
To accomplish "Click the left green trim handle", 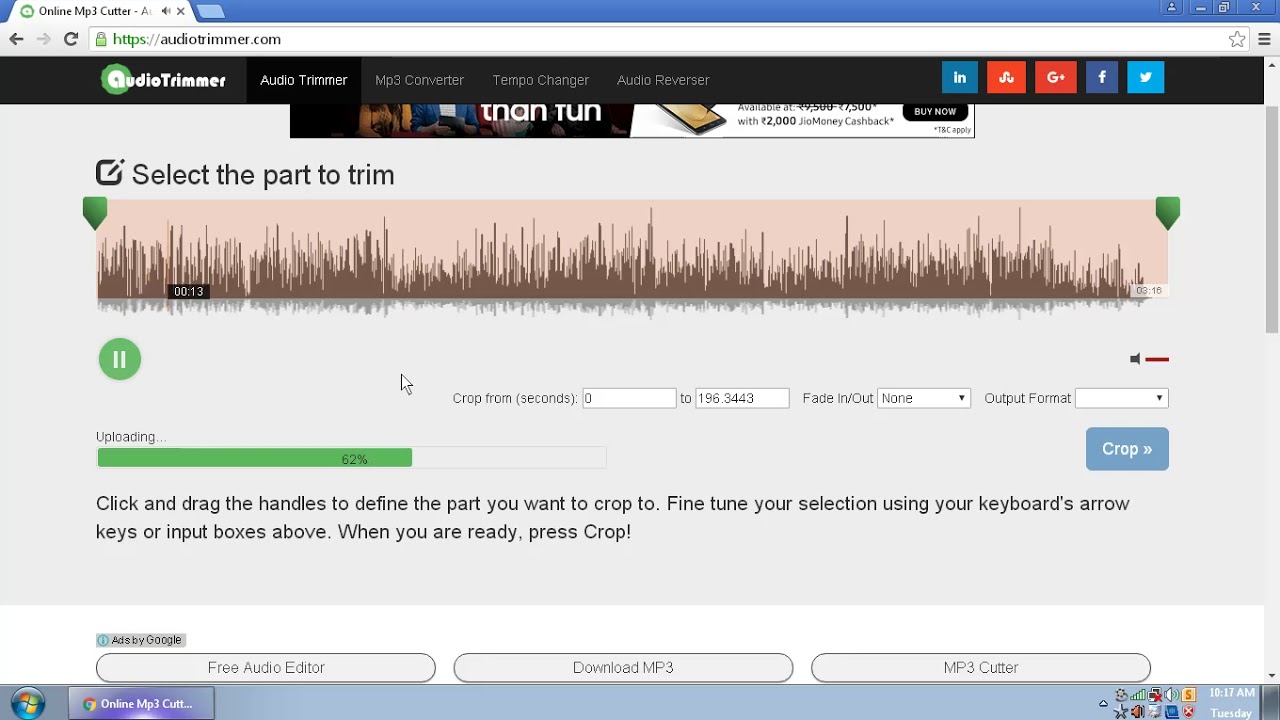I will 95,213.
